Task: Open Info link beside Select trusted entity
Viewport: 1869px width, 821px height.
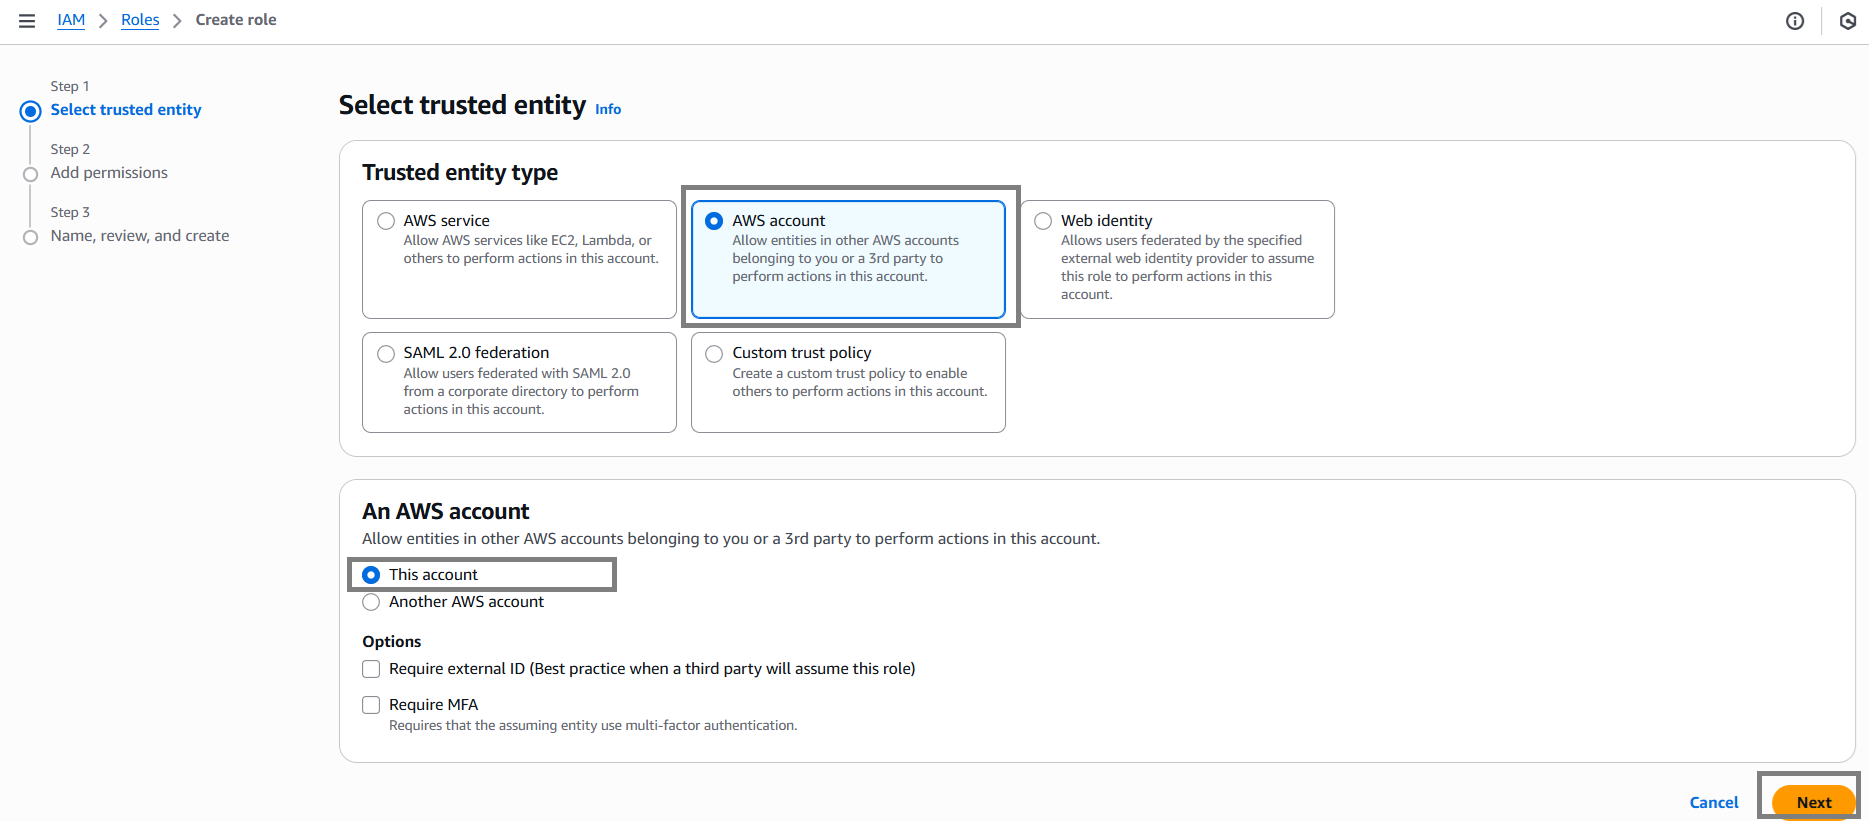Action: click(x=608, y=109)
